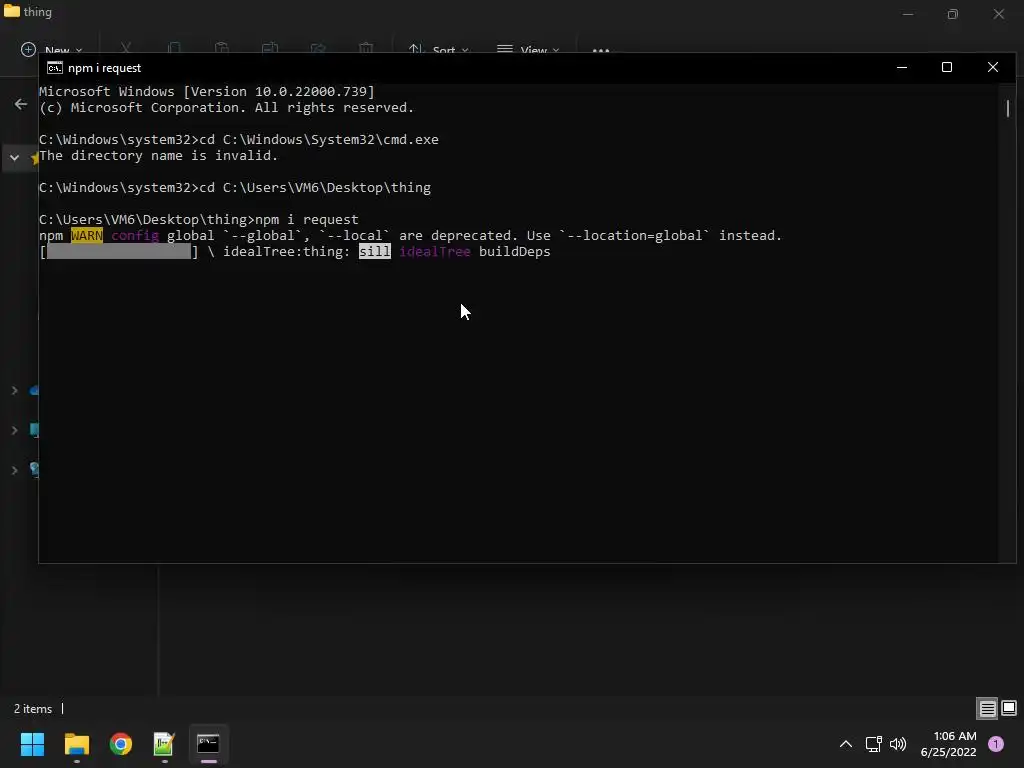This screenshot has width=1024, height=768.
Task: Click the 'buildDeps' text in terminal
Action: [x=515, y=251]
